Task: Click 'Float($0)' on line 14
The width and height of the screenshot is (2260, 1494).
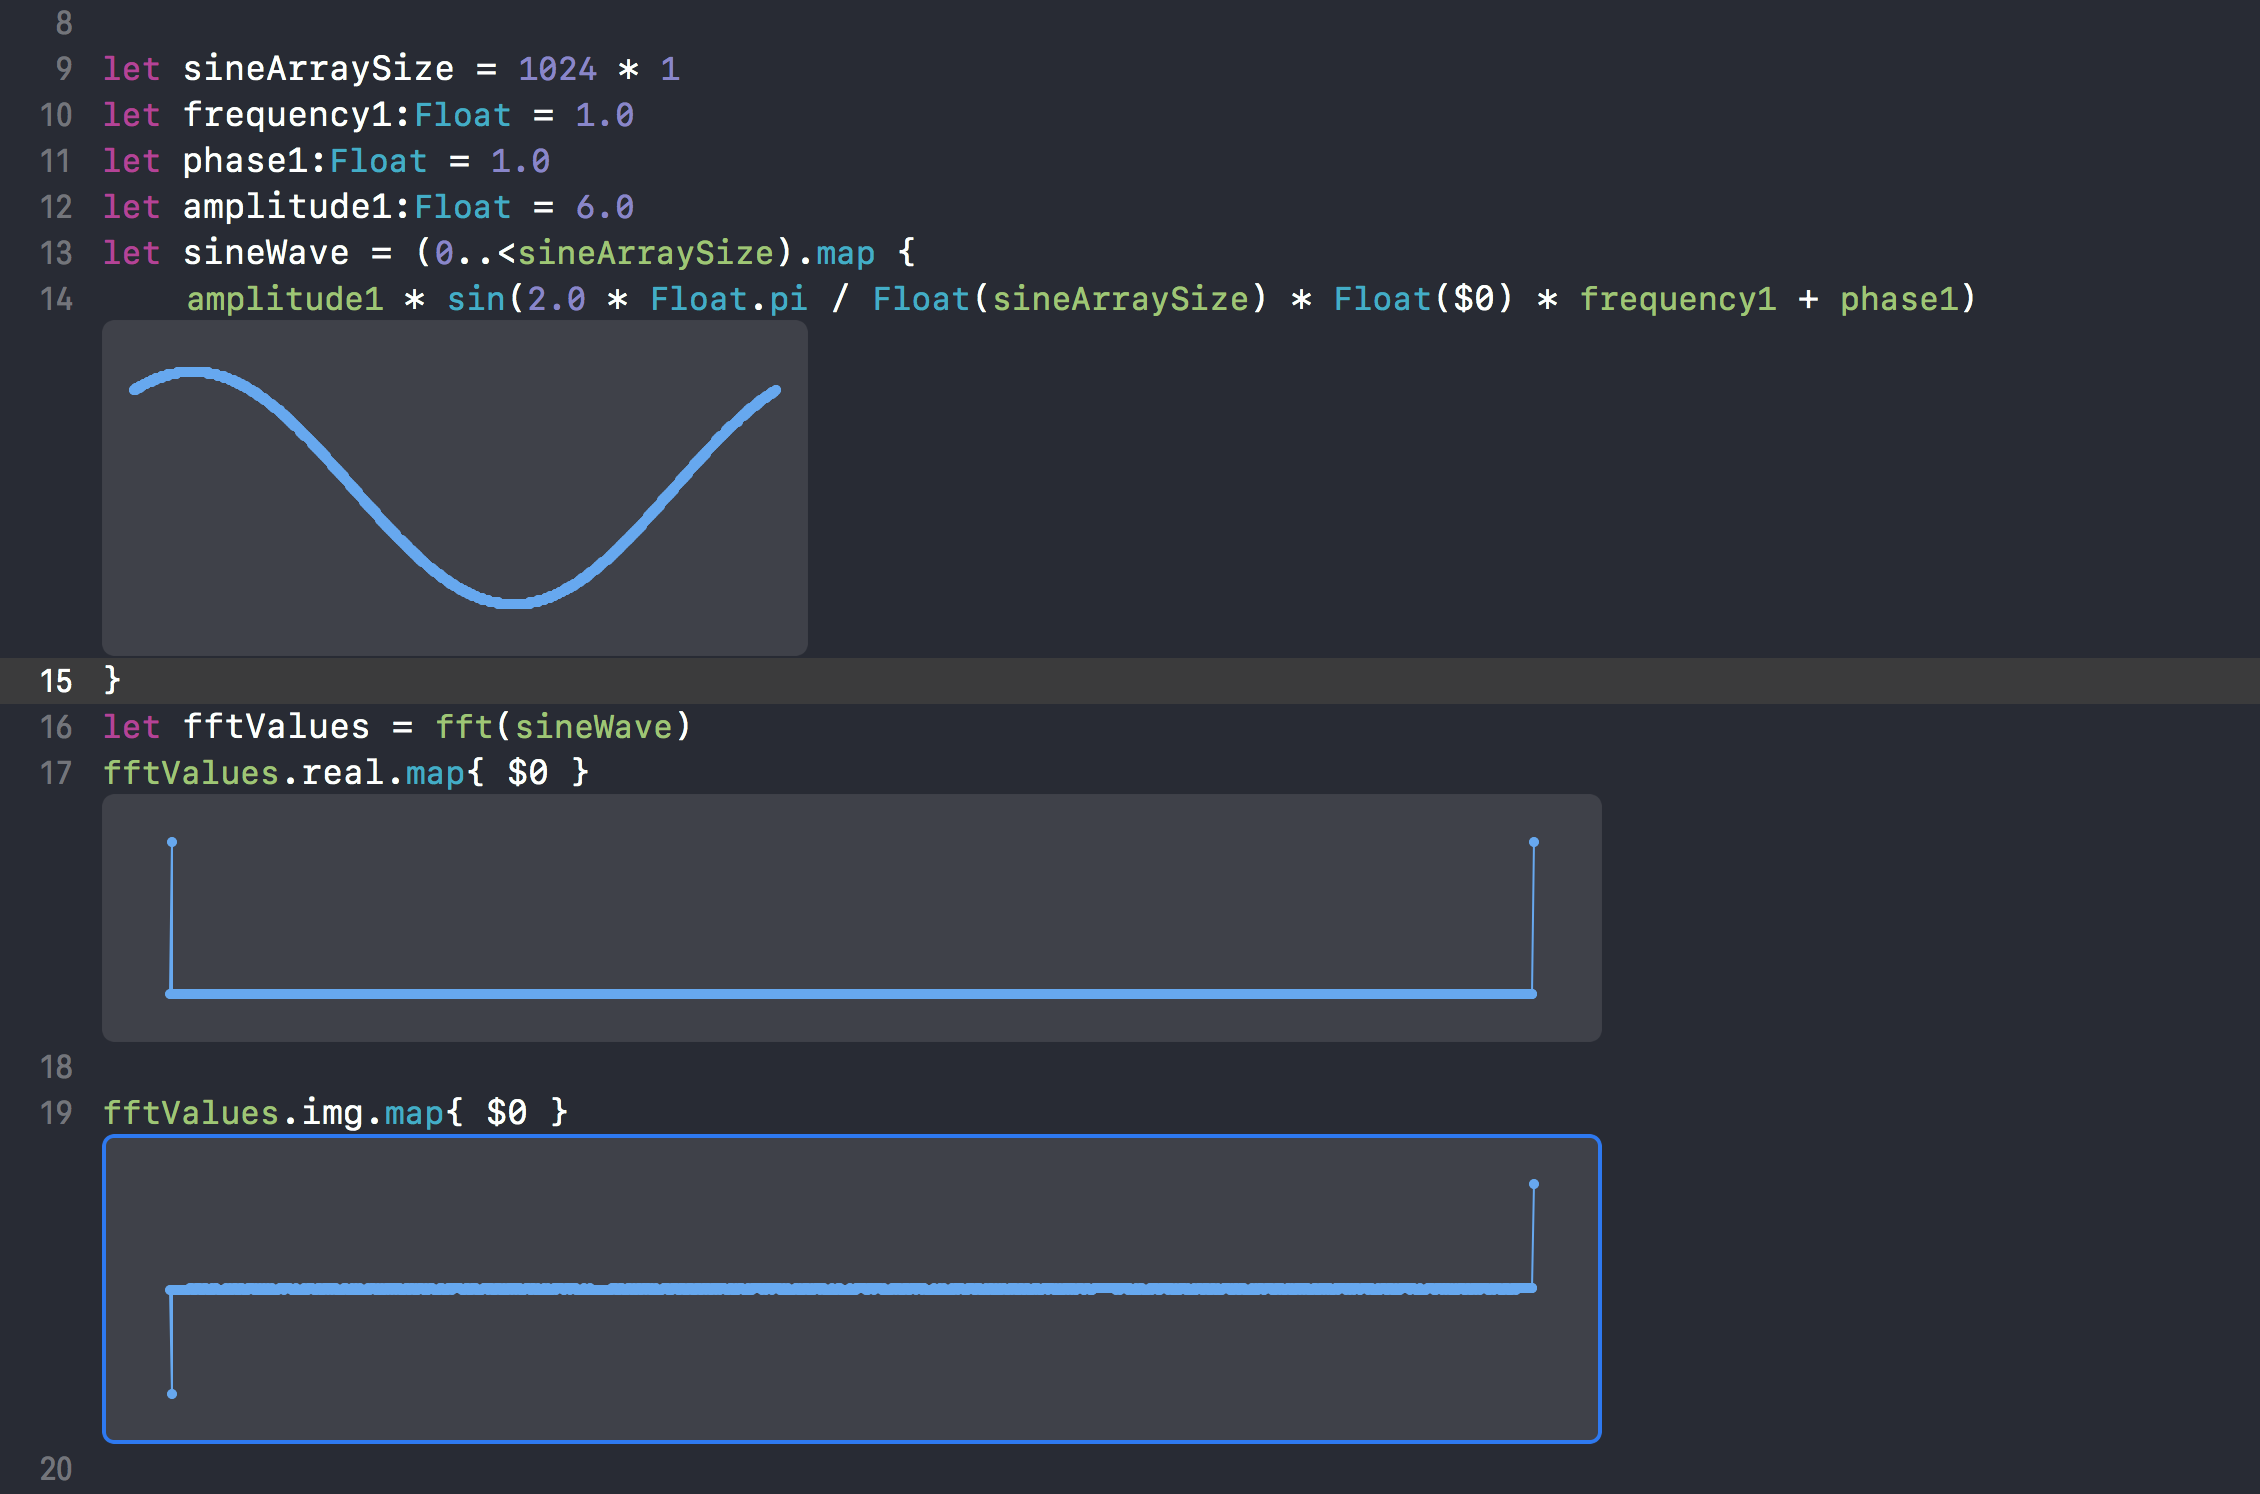Action: coord(1424,299)
